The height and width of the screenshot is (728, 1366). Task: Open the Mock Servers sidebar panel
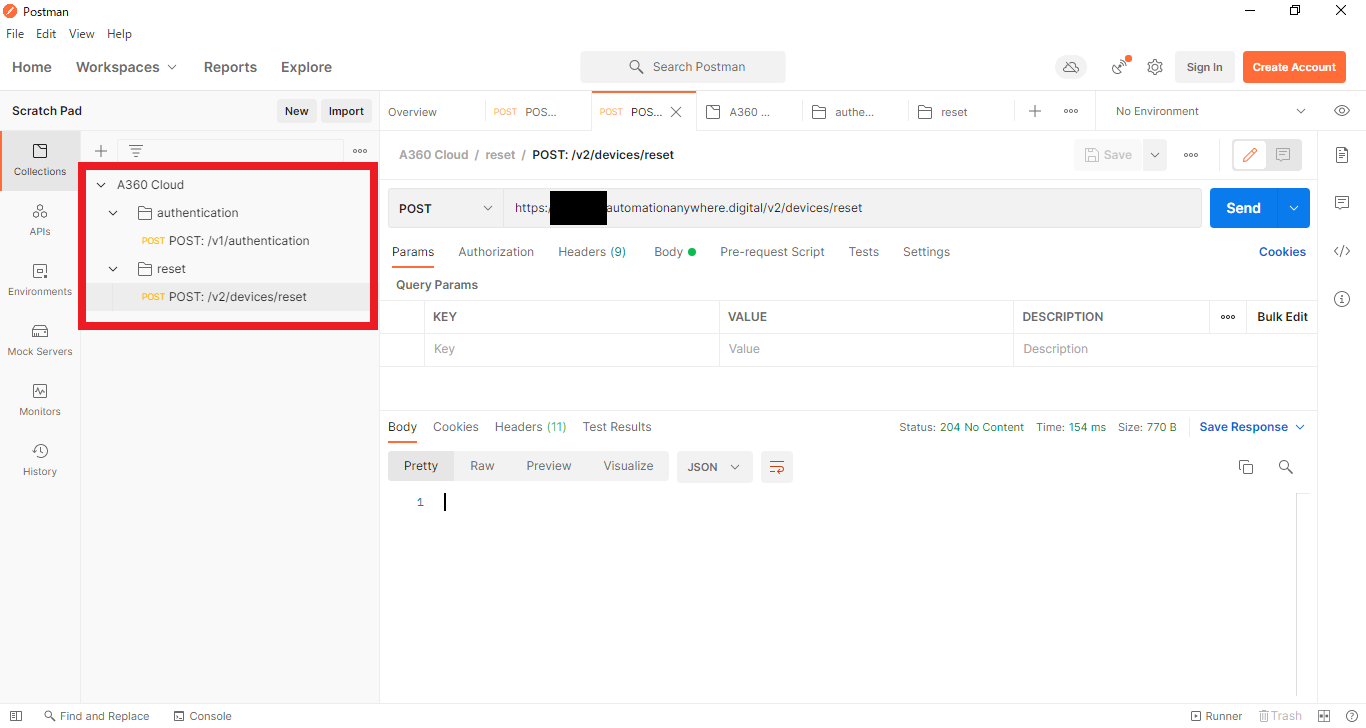pos(40,340)
